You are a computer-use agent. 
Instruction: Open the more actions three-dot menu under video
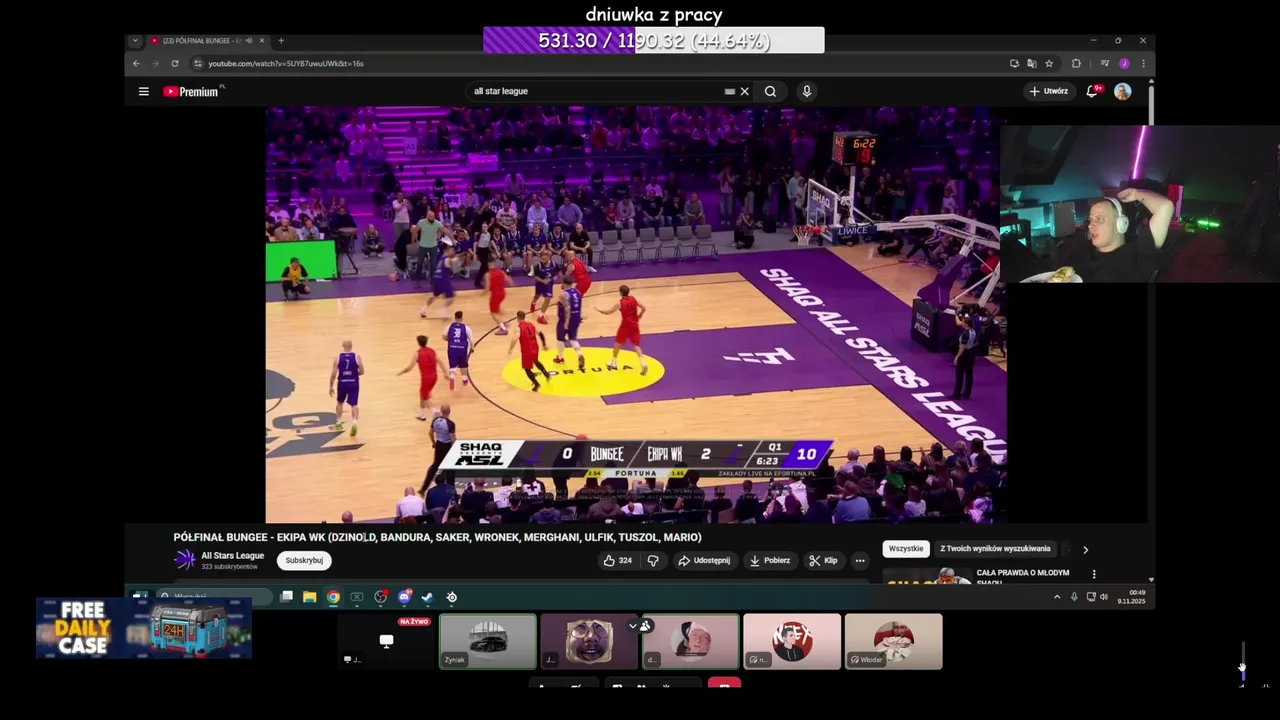[859, 560]
